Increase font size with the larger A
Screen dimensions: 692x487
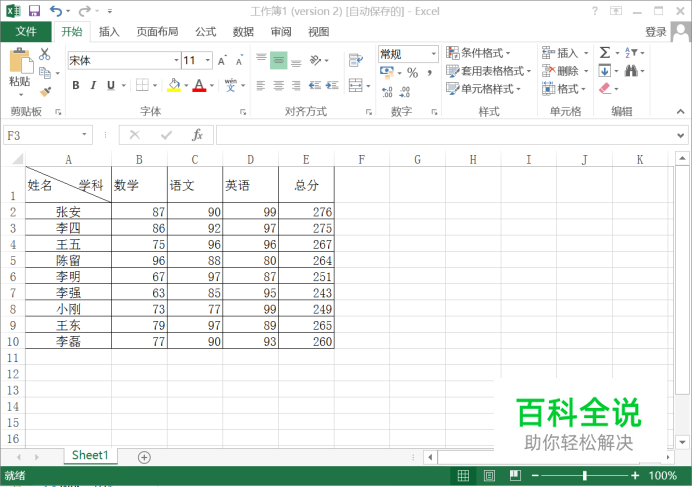222,60
